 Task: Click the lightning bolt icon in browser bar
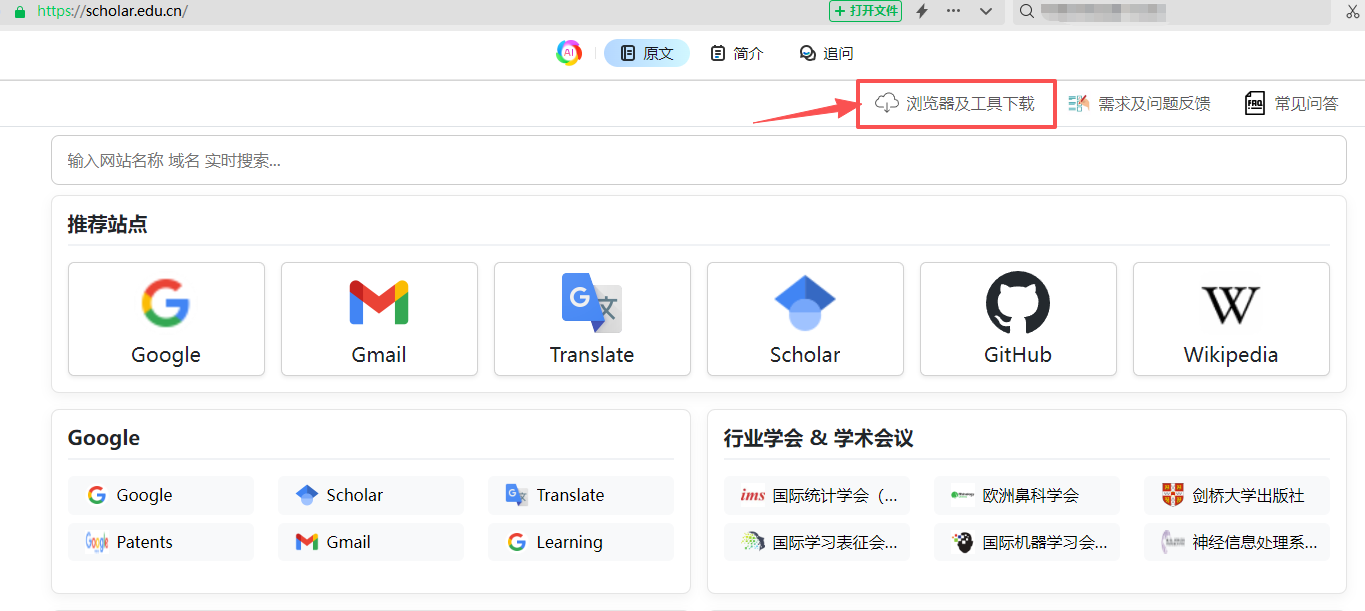tap(922, 11)
